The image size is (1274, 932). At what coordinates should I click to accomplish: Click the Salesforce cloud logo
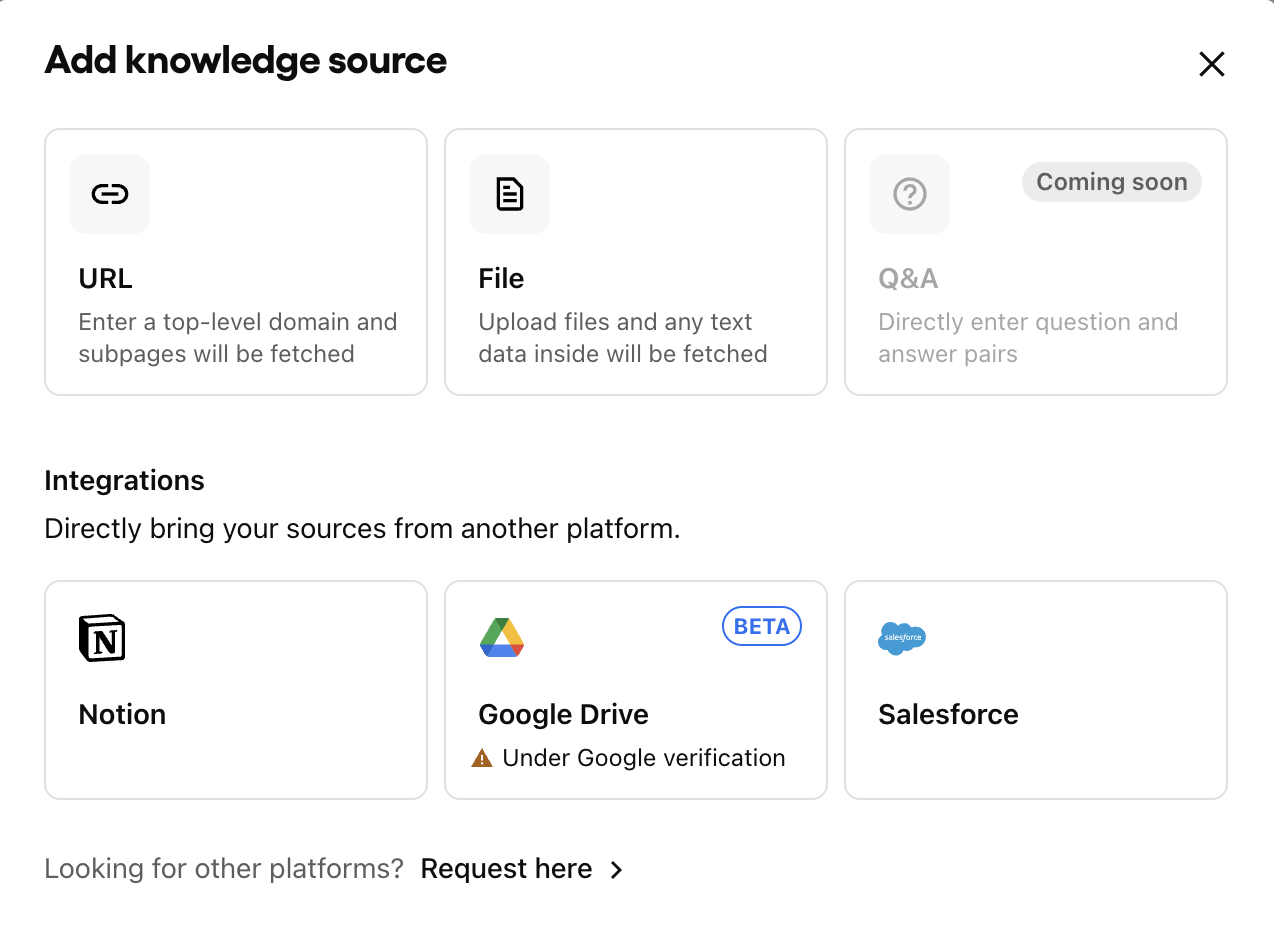(x=901, y=638)
